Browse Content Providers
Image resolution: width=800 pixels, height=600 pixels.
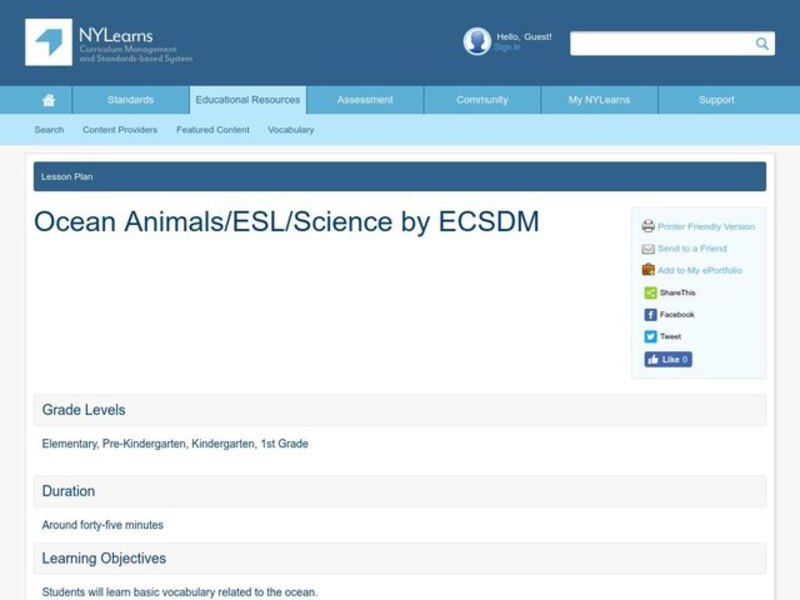pyautogui.click(x=119, y=129)
